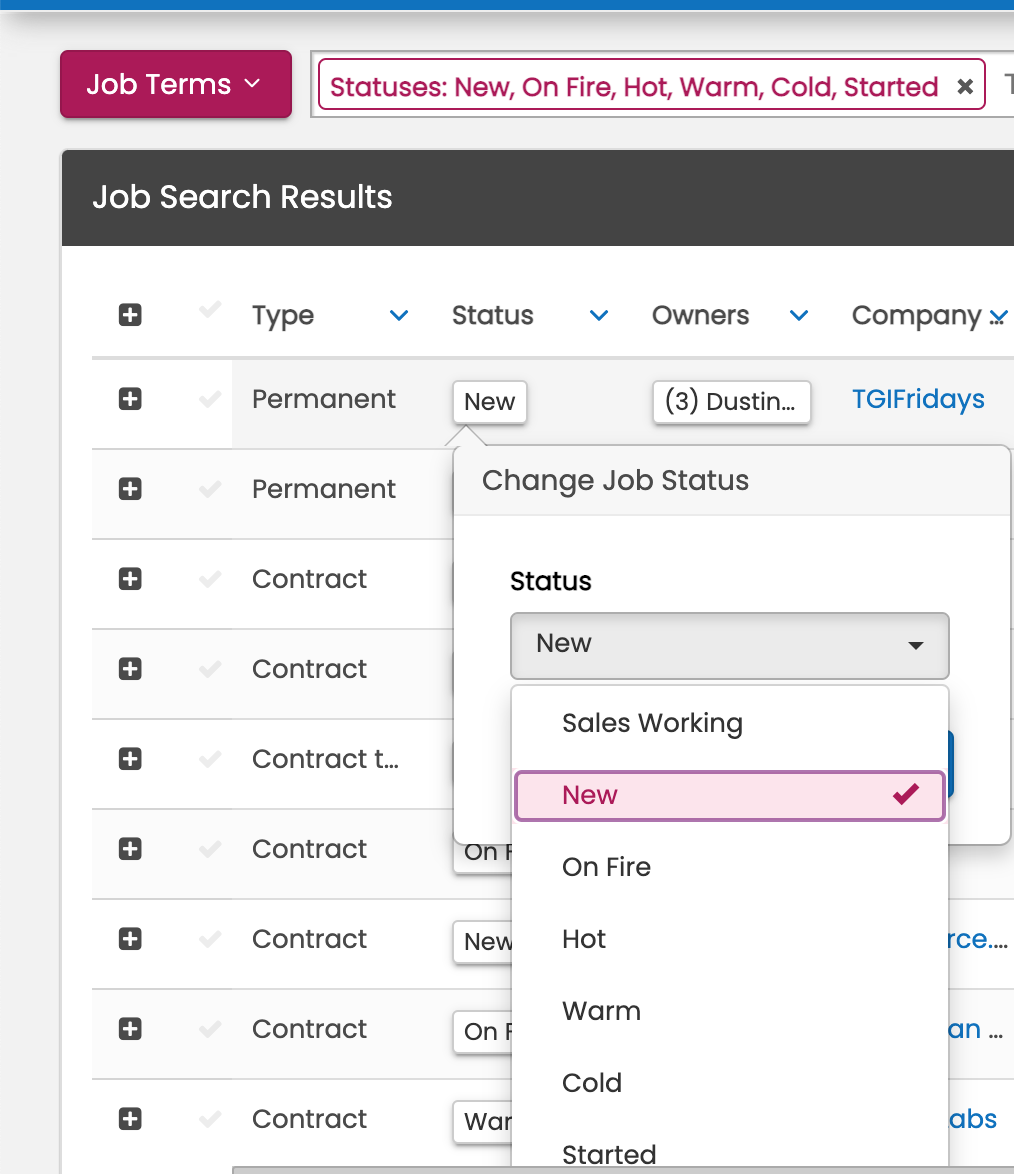
Task: Expand the Contract row showing On Fire status
Action: coord(129,849)
